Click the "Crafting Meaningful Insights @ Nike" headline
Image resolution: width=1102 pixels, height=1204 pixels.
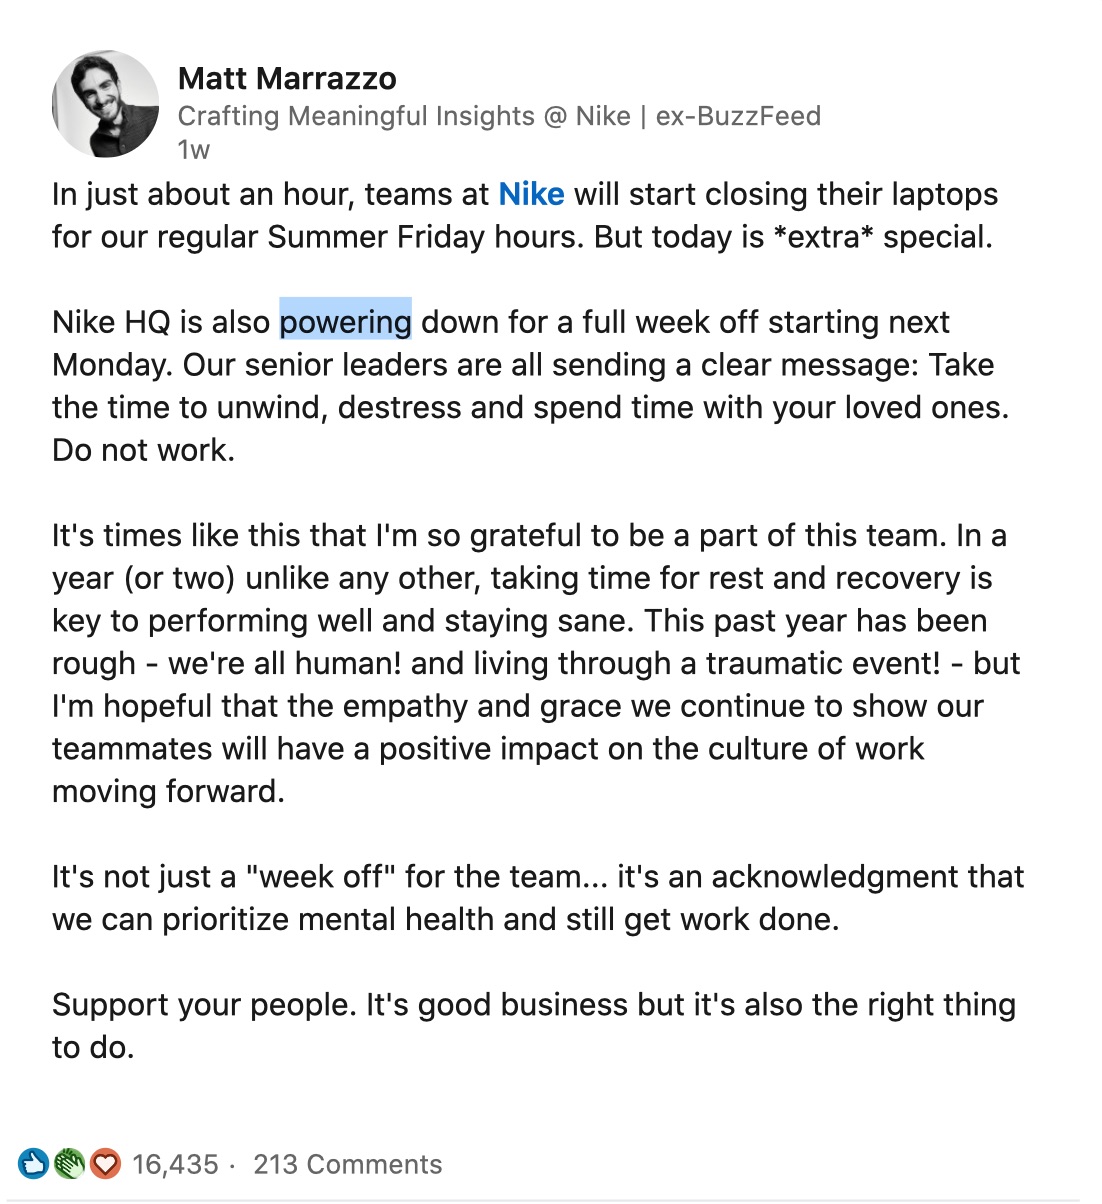tap(404, 116)
